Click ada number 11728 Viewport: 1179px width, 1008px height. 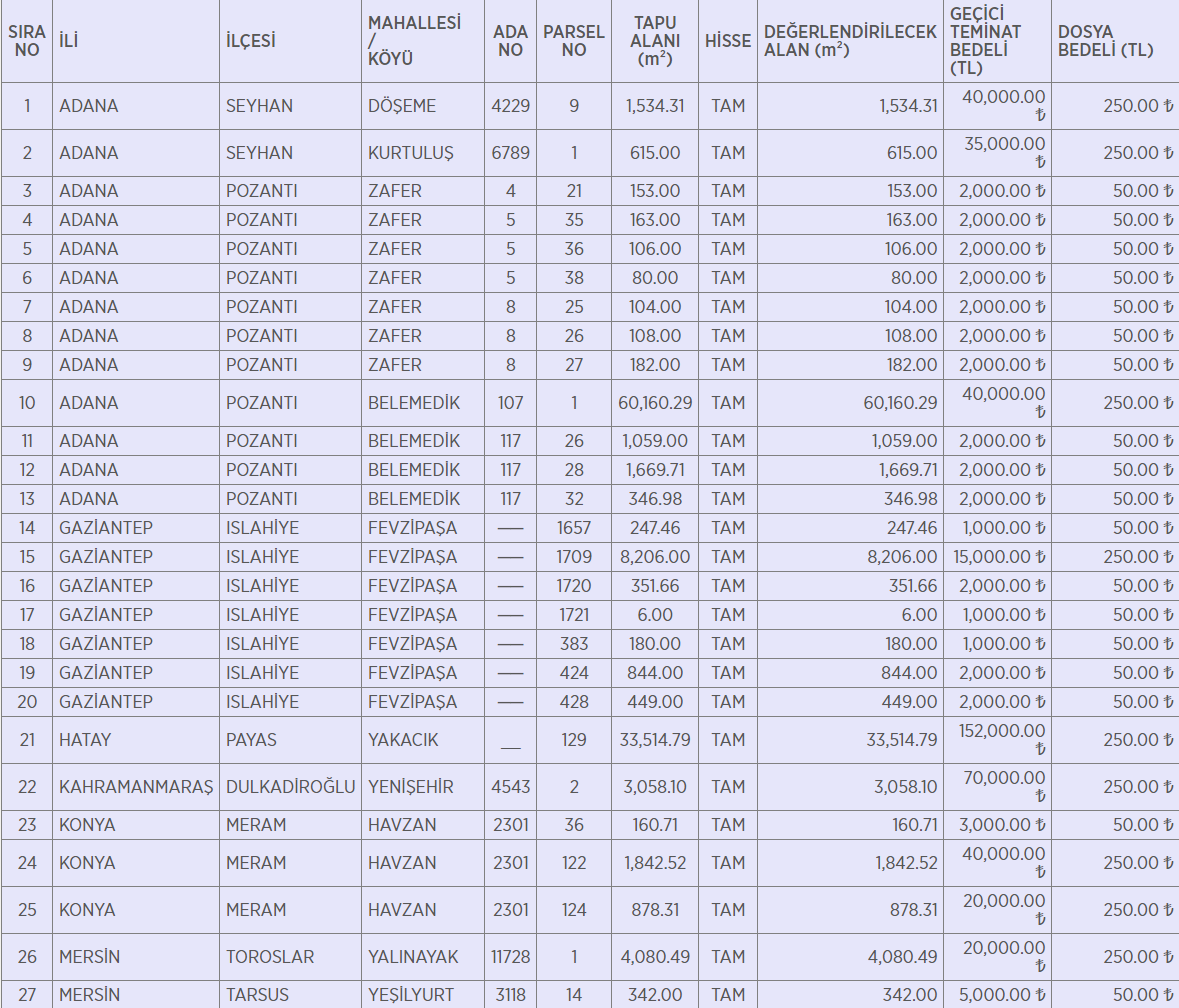(x=510, y=957)
